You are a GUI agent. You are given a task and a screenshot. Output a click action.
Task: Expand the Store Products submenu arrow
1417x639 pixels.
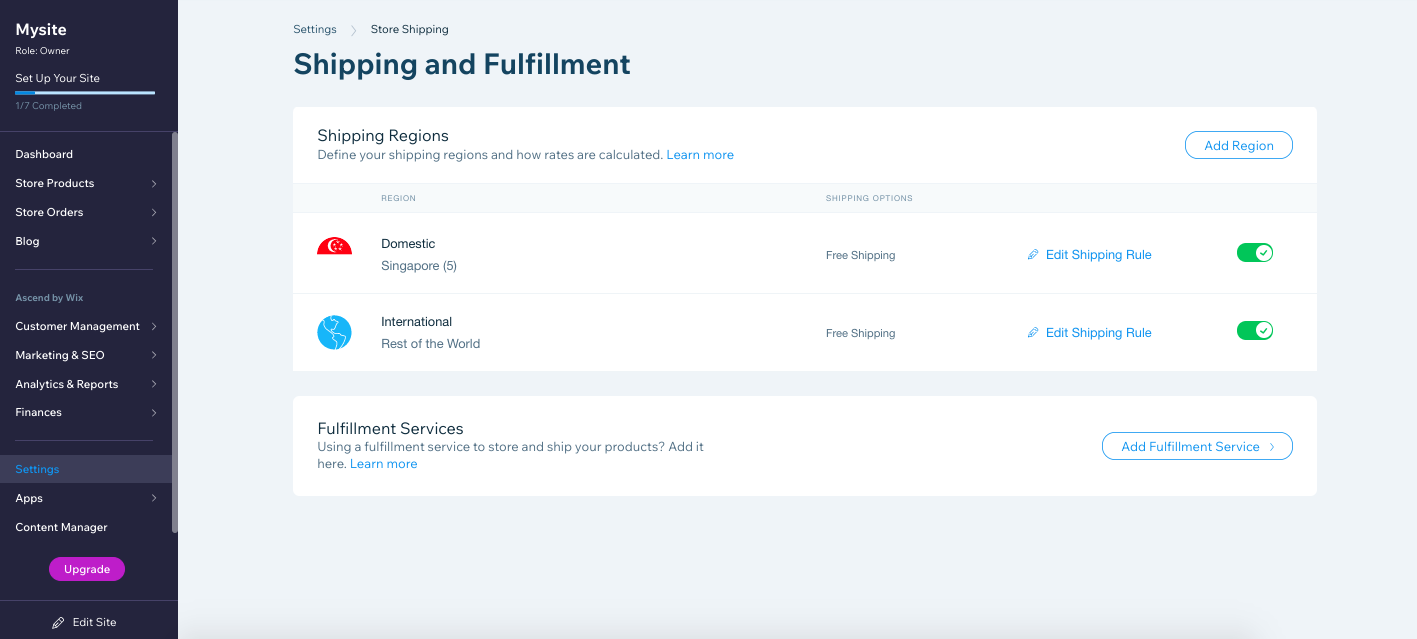click(154, 184)
